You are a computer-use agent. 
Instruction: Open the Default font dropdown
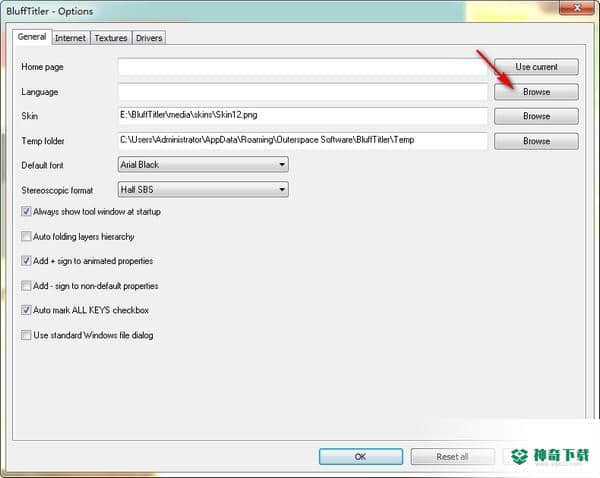203,165
